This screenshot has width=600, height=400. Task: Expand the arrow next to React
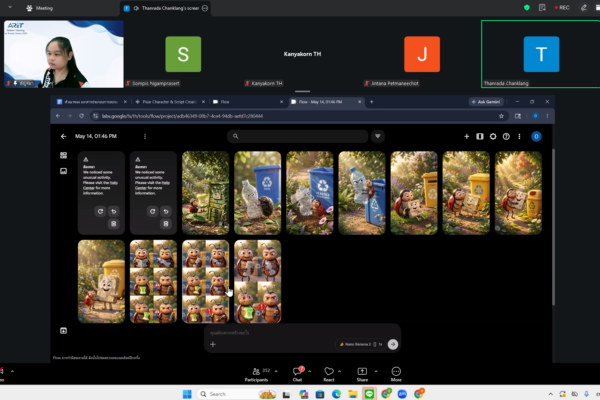pos(339,371)
